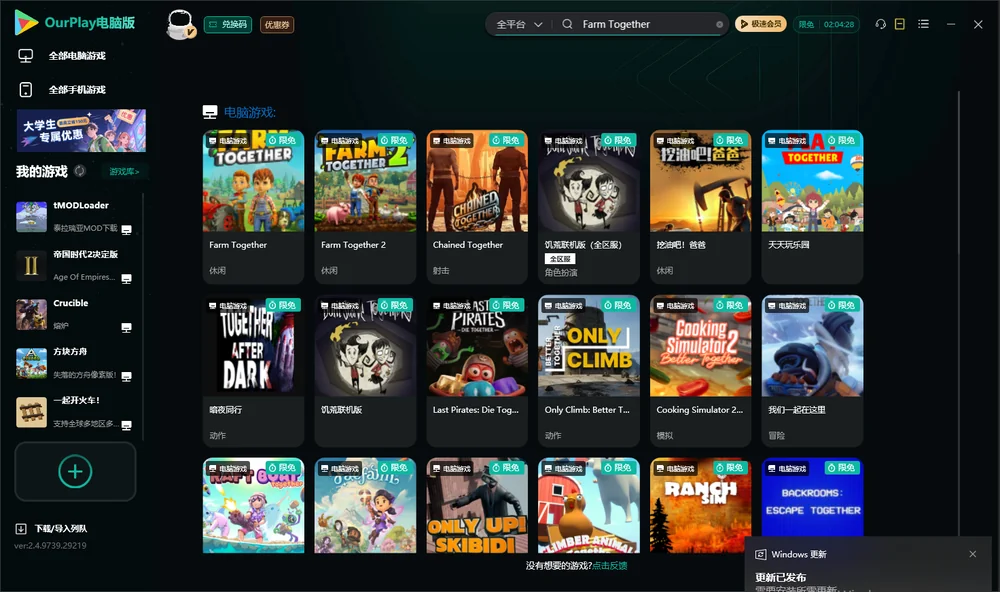
Task: Clear the Farm Together search text
Action: coord(719,25)
